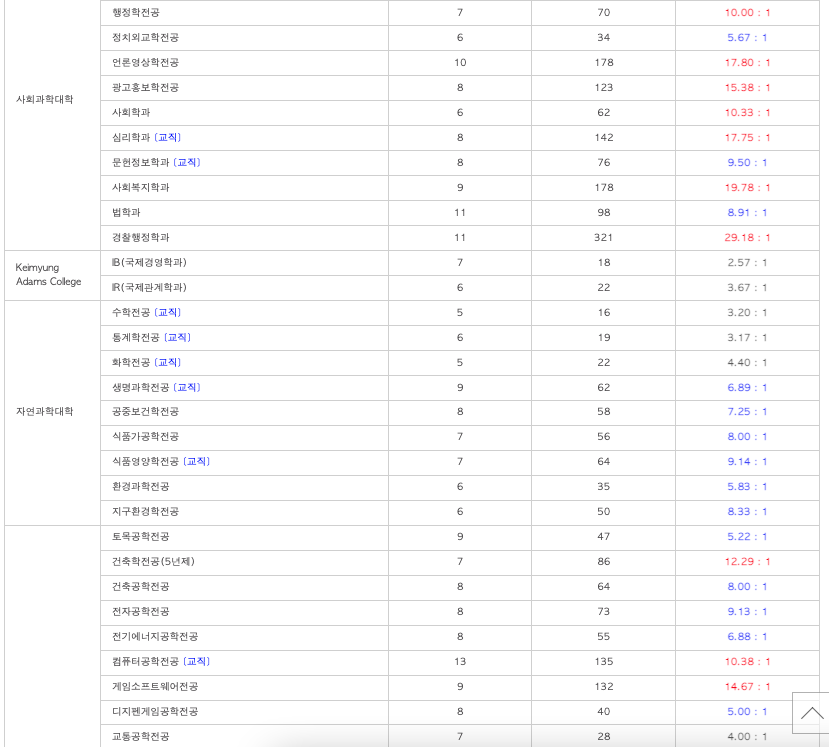Open the 교직 link beside 화학전공

(168, 362)
